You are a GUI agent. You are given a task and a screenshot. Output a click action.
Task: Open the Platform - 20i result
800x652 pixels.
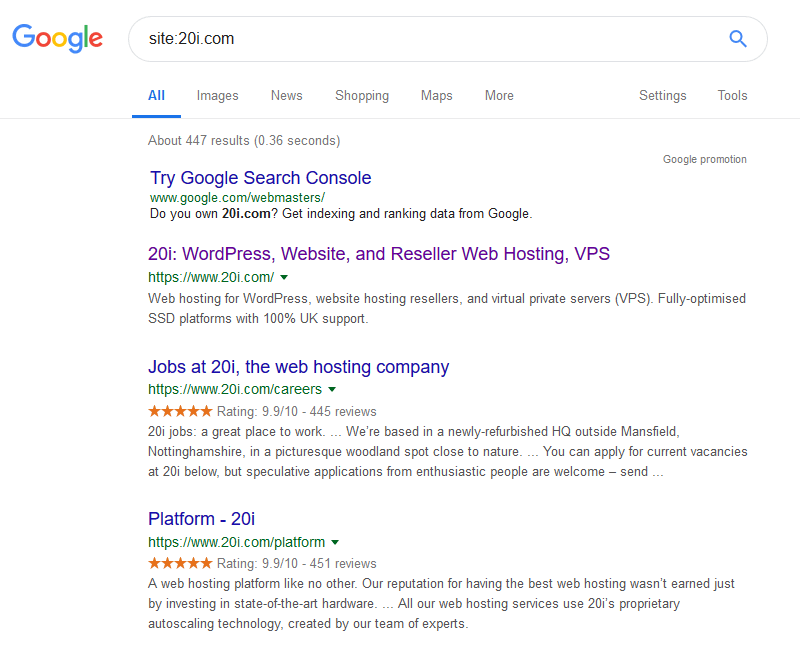(201, 519)
